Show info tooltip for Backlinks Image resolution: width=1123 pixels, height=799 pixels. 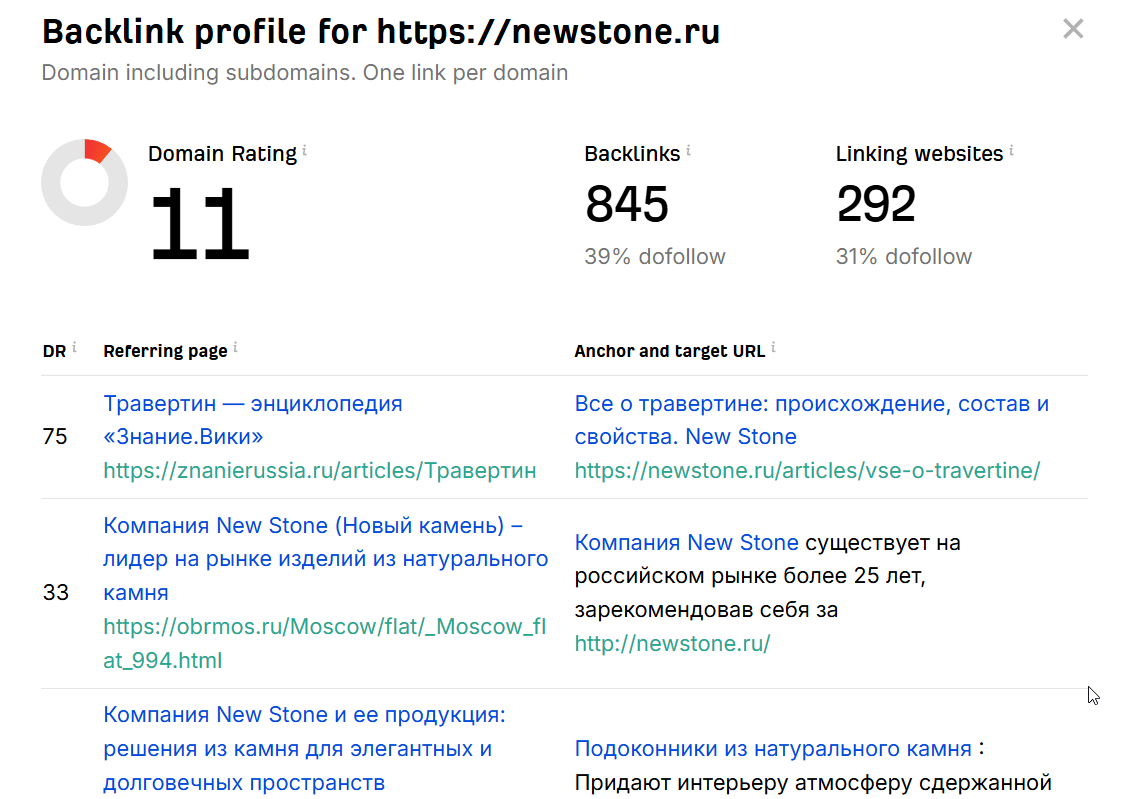pos(688,150)
